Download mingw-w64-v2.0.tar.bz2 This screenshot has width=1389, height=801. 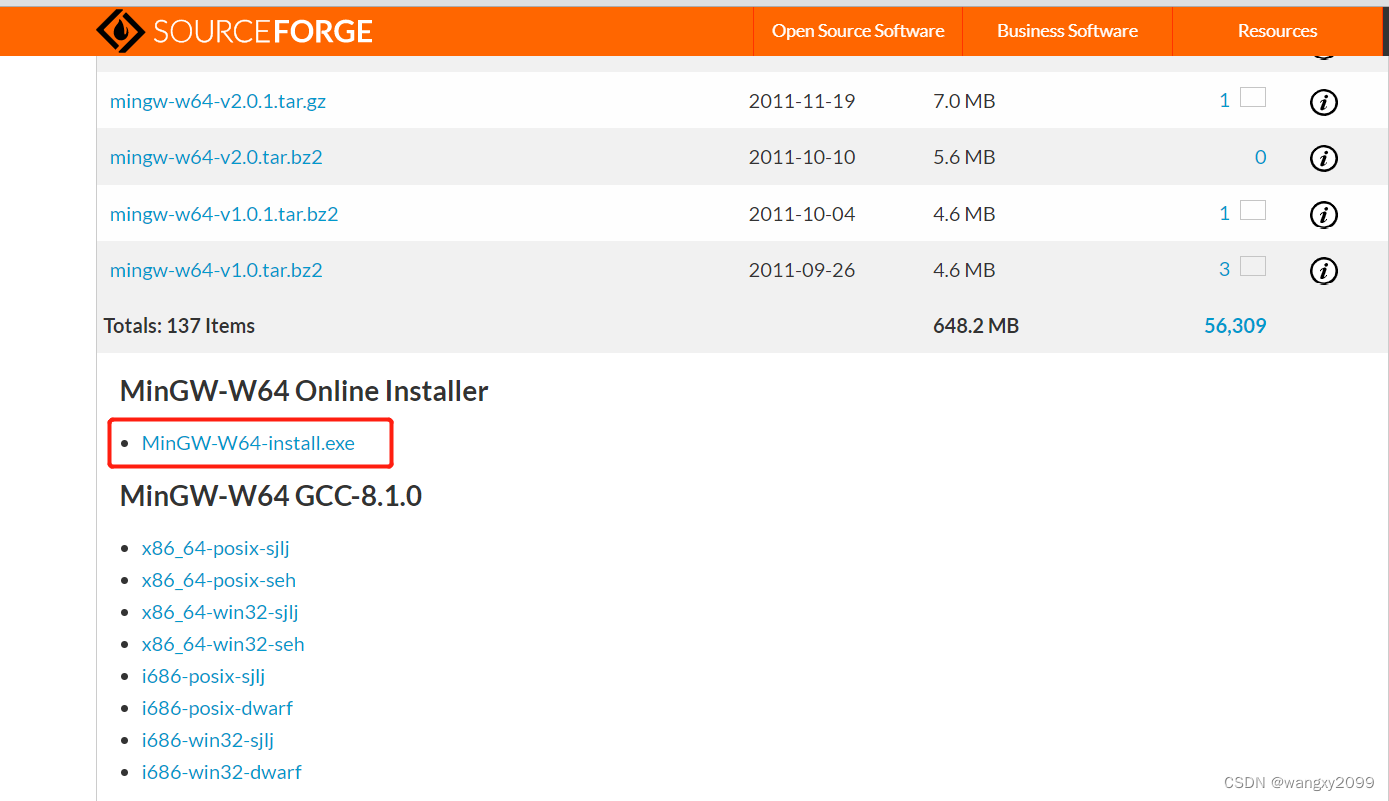pyautogui.click(x=216, y=157)
